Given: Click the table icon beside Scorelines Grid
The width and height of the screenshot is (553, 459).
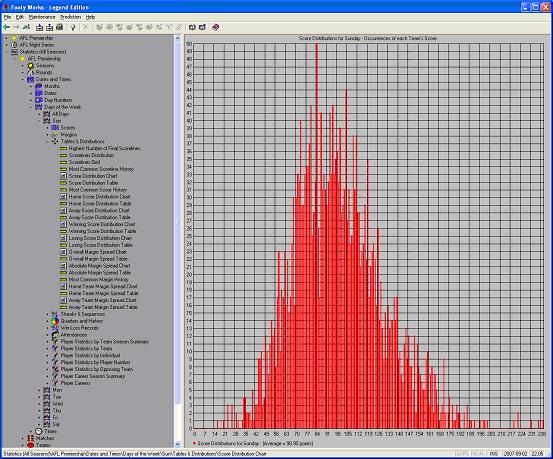Looking at the screenshot, I should pos(63,162).
